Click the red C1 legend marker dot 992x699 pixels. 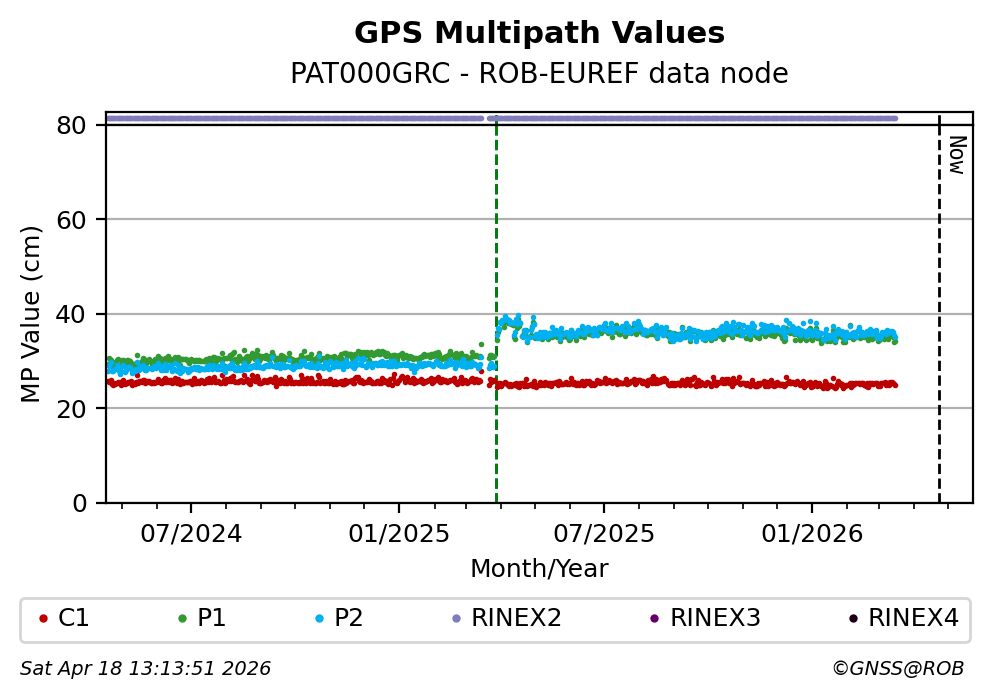click(x=43, y=619)
